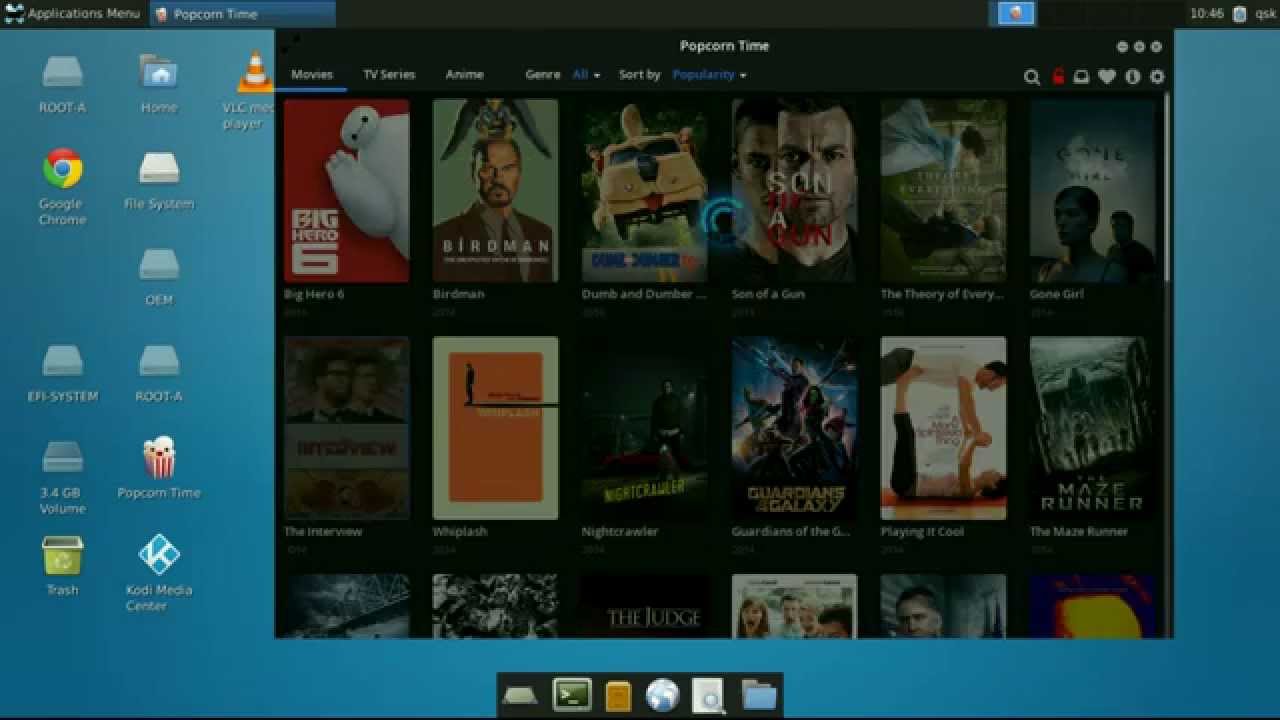Open the Gone Girl poster

coord(1092,190)
